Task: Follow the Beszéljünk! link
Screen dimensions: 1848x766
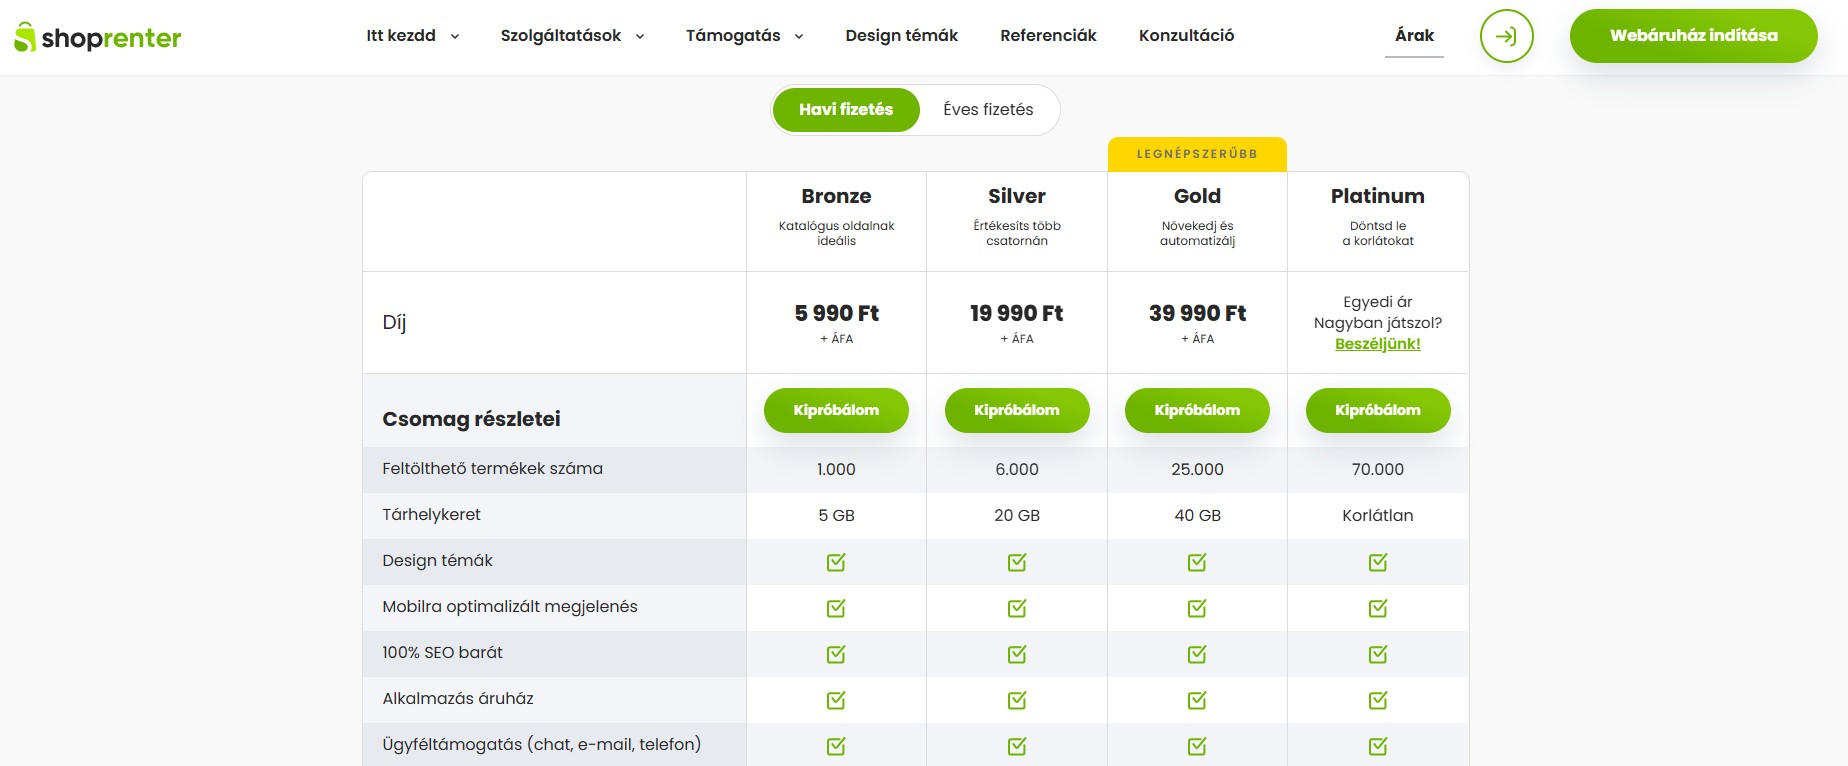Action: (x=1377, y=344)
